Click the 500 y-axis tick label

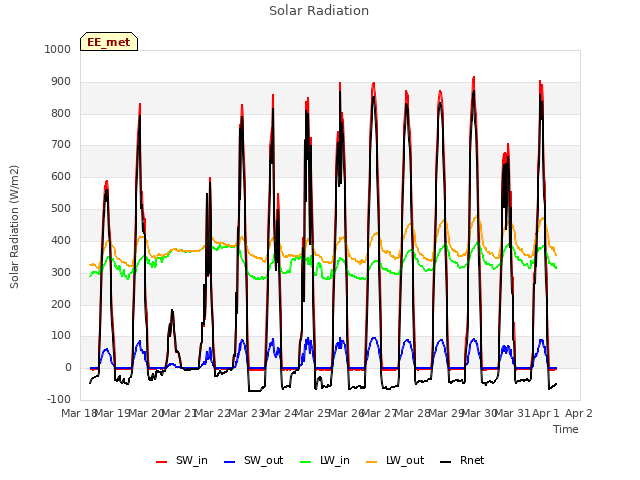click(x=61, y=209)
